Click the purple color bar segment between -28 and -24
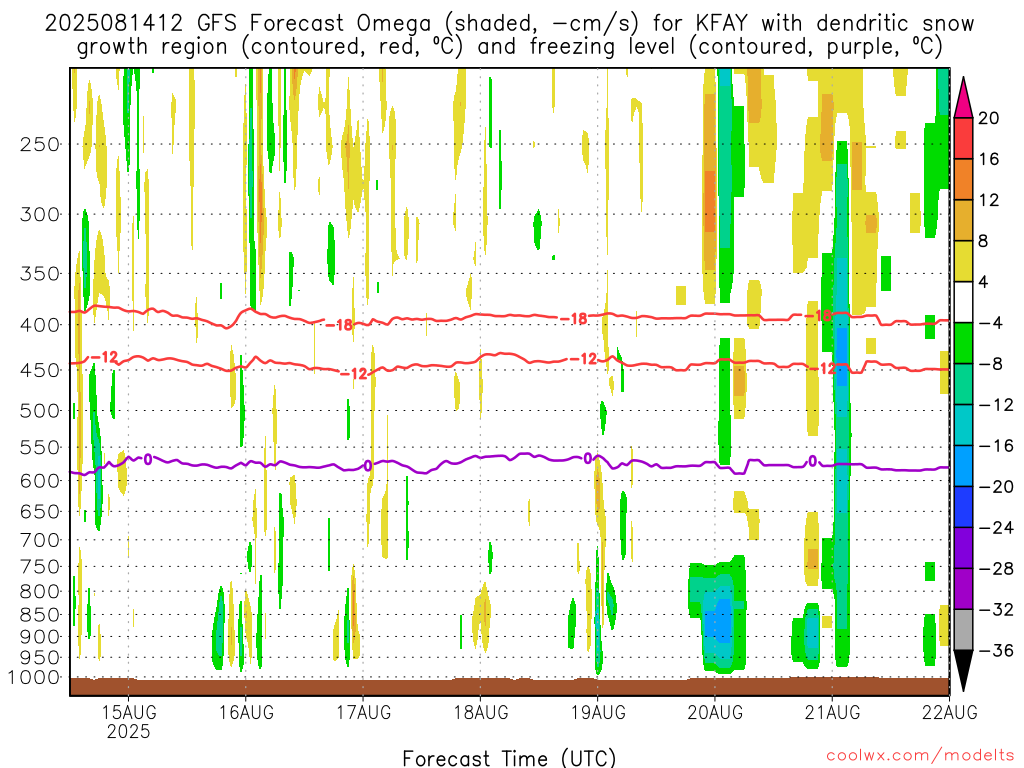This screenshot has height=768, width=1024. tap(963, 548)
